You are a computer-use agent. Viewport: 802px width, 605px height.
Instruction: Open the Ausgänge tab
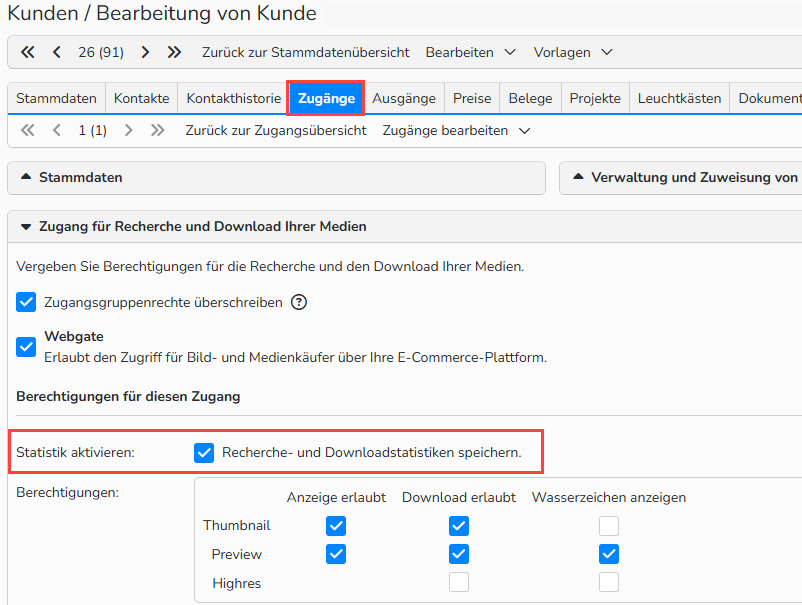(404, 98)
